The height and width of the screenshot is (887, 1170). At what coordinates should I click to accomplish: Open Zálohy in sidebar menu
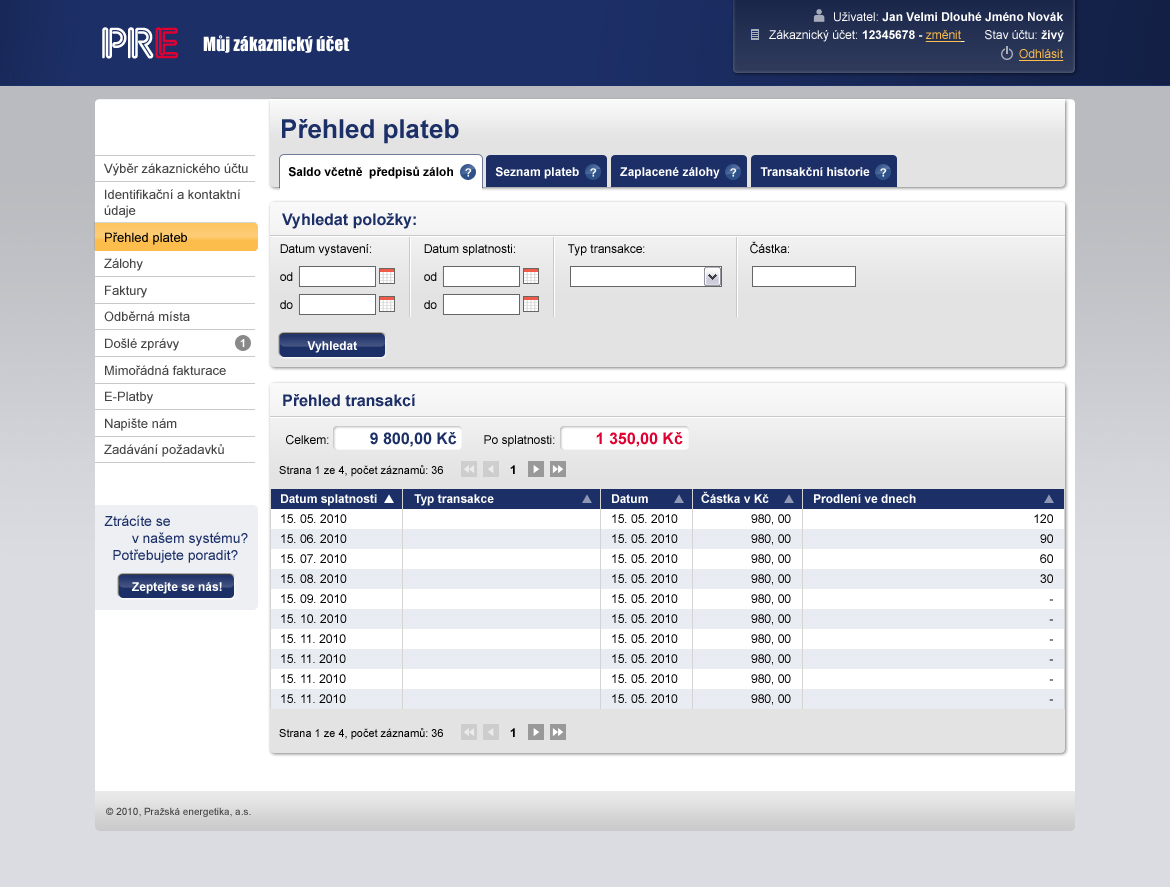[175, 264]
